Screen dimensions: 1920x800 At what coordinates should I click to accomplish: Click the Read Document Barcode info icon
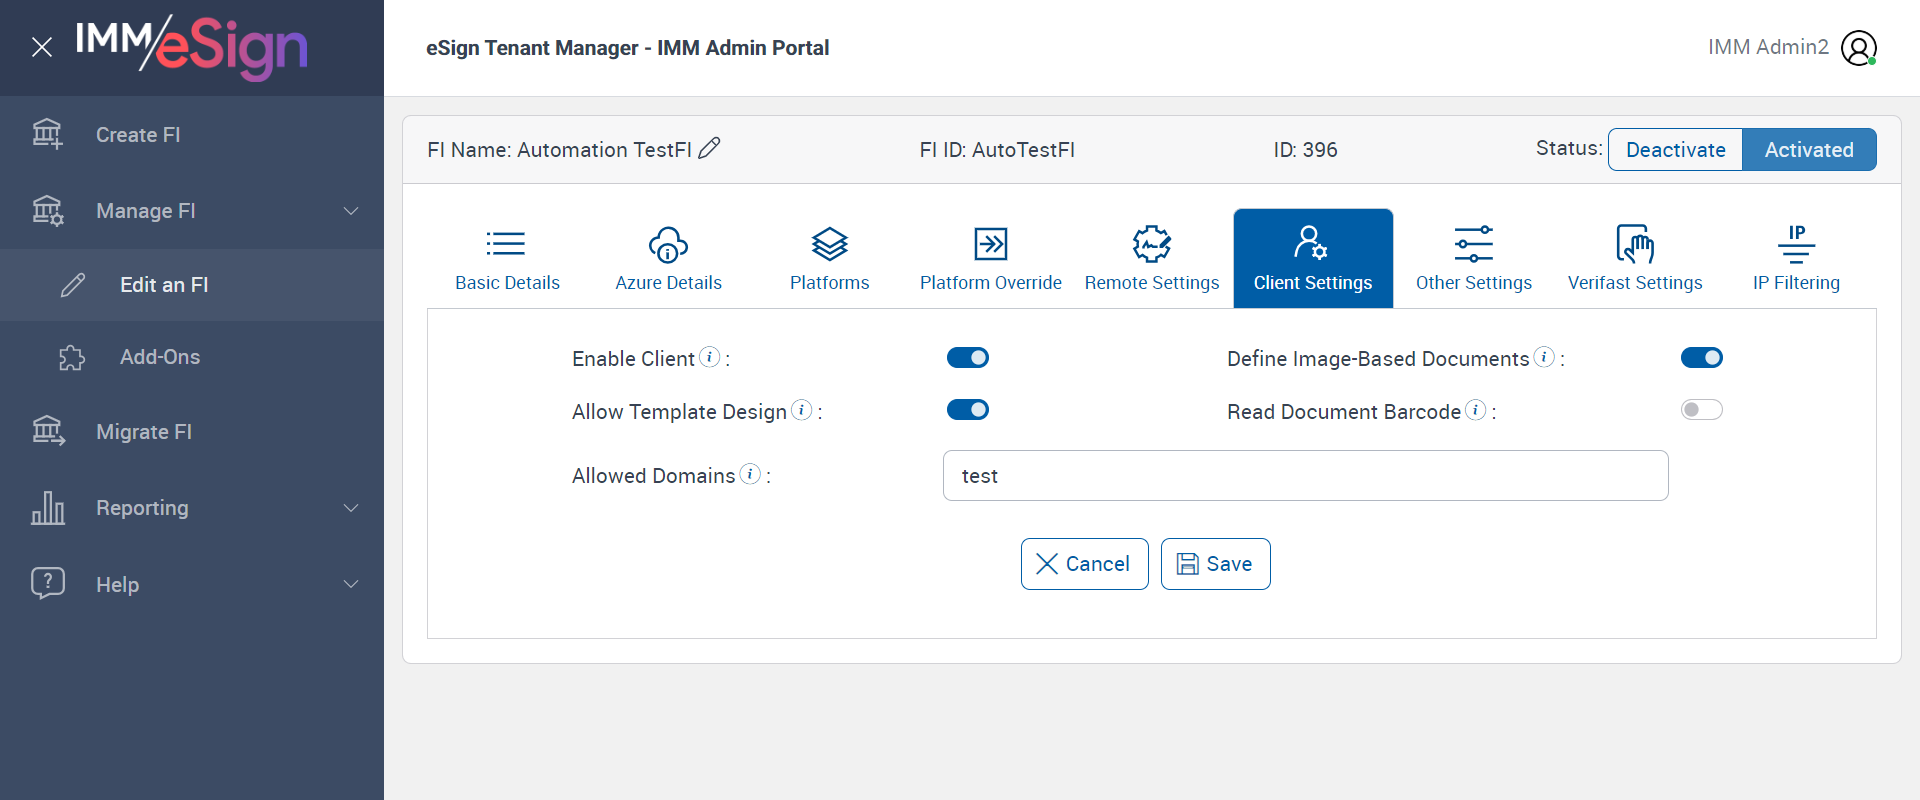(1475, 410)
